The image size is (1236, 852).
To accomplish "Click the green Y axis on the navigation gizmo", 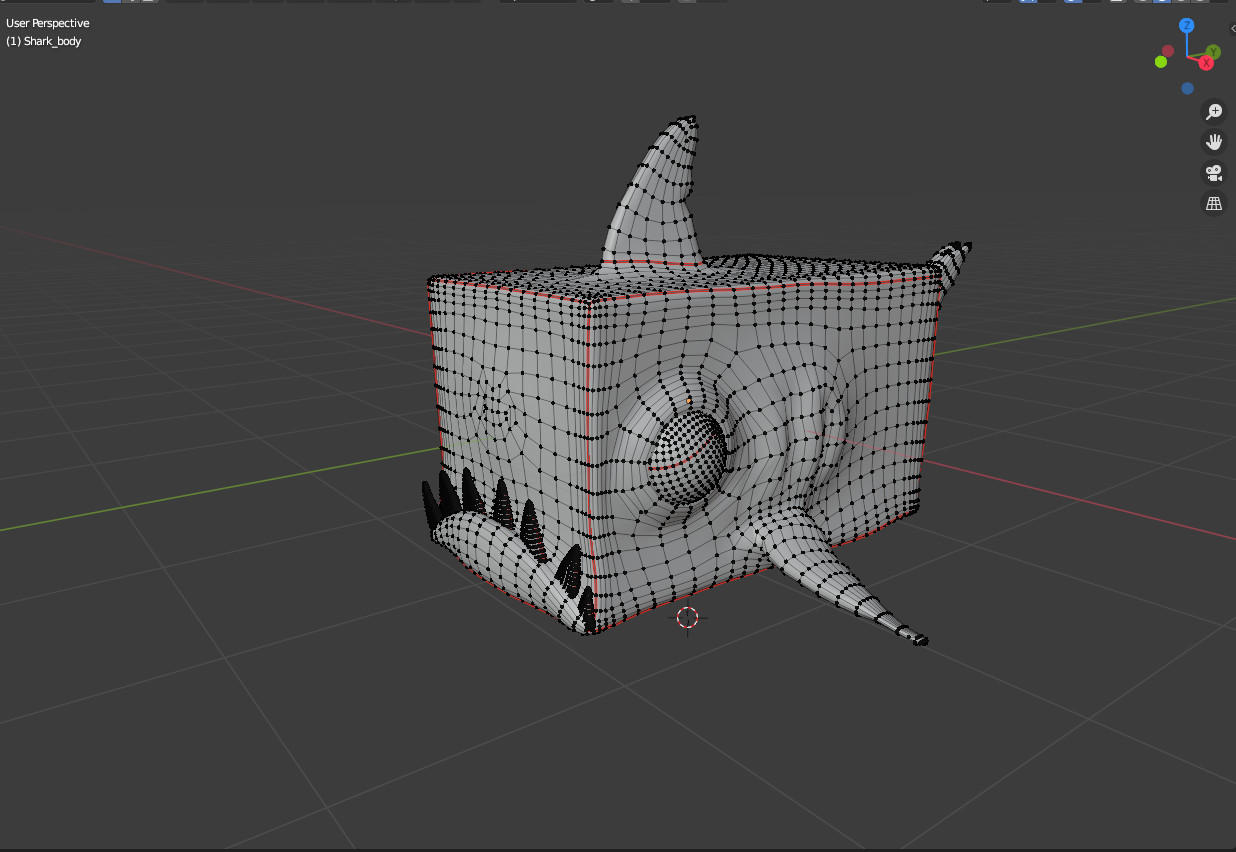I will (1213, 51).
